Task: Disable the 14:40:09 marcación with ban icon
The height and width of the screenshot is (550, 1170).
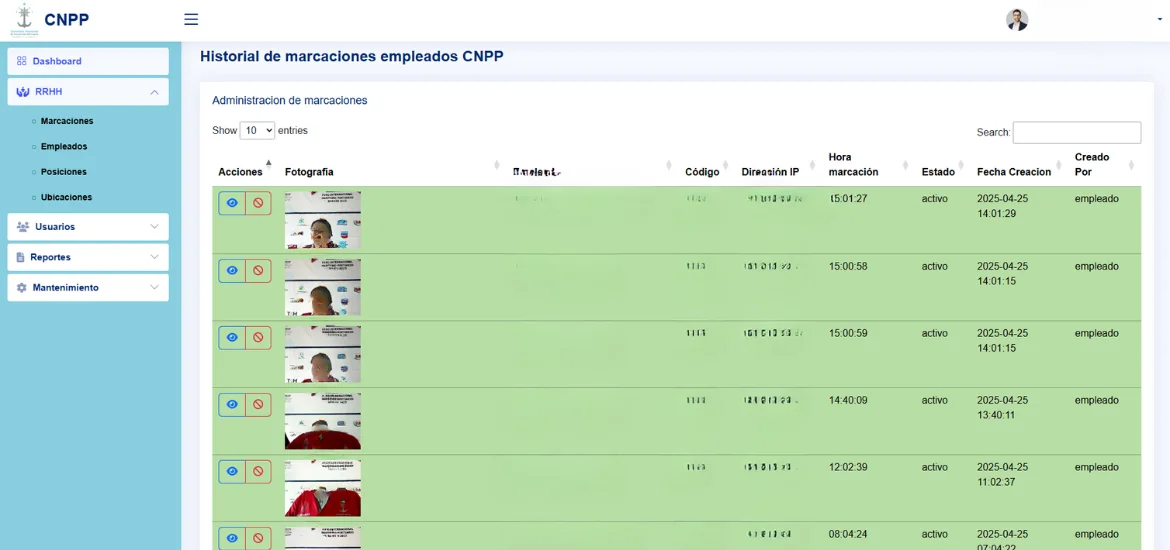Action: [258, 404]
